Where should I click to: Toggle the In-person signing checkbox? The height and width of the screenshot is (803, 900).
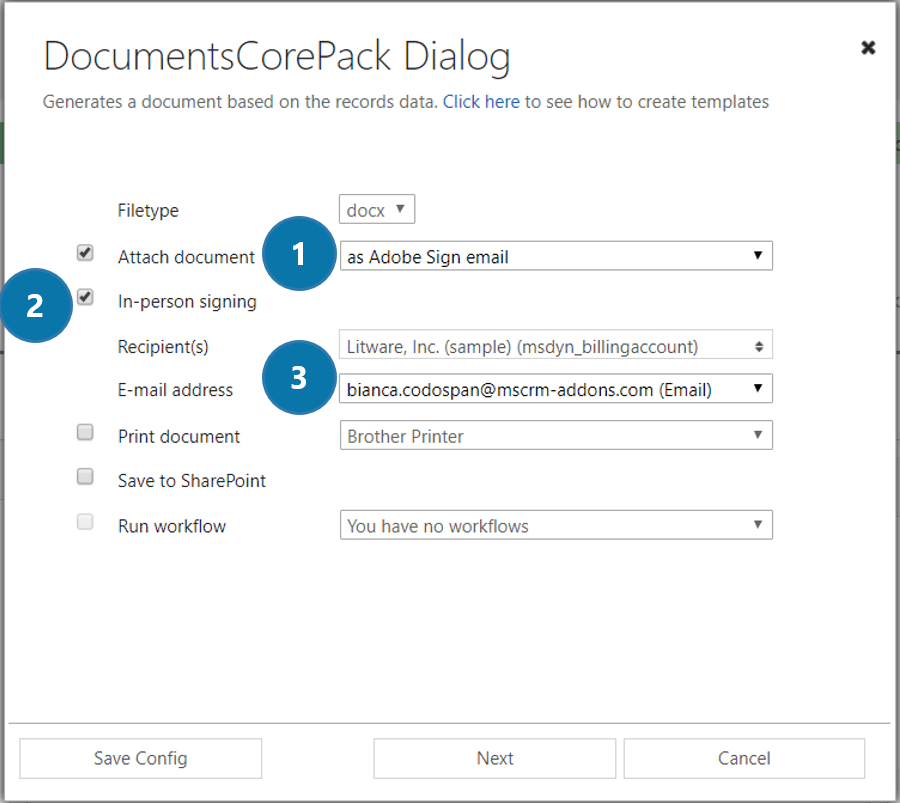pos(86,298)
